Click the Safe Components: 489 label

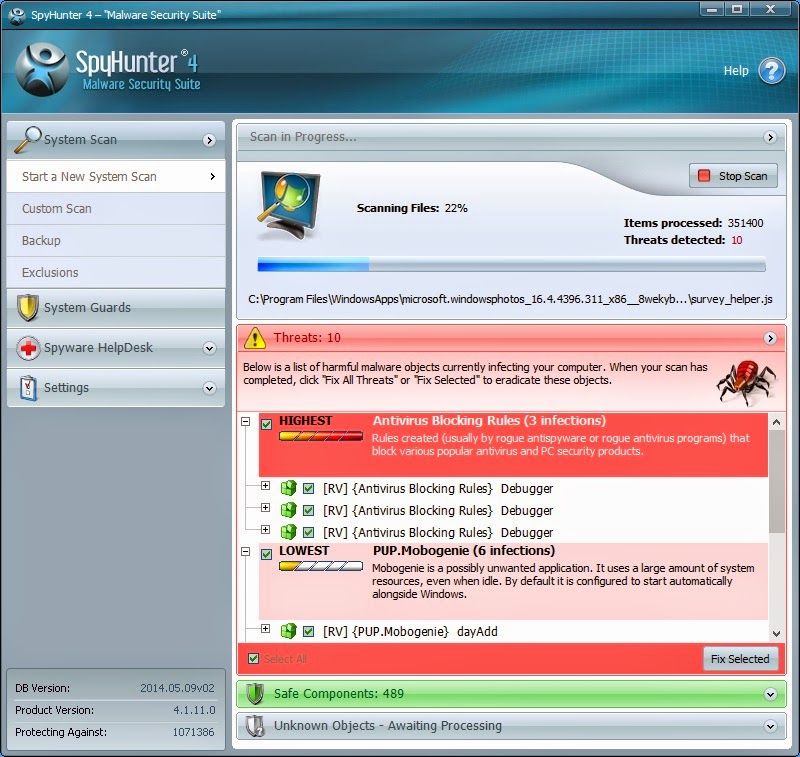coord(339,694)
